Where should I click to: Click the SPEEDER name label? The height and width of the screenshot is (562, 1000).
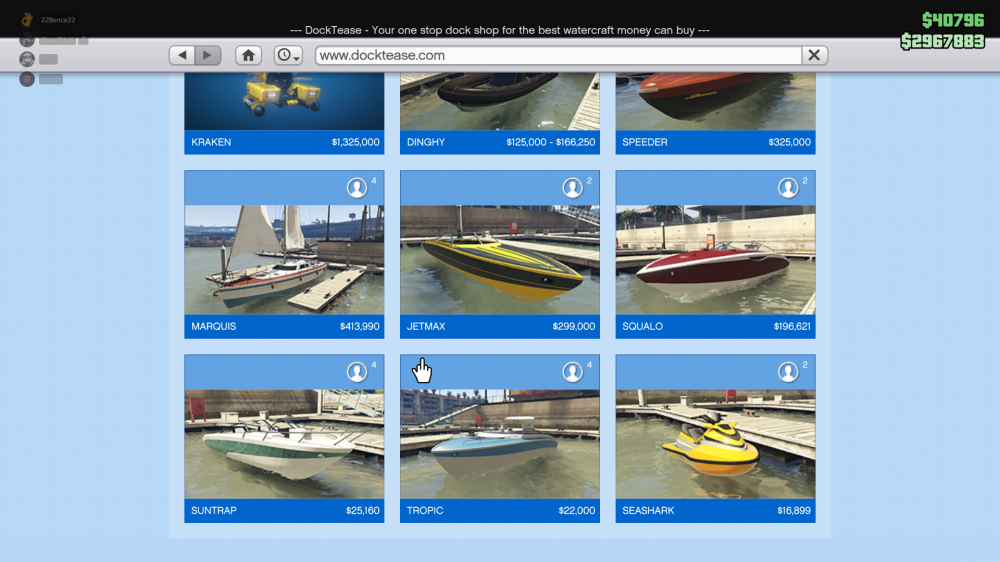(645, 142)
